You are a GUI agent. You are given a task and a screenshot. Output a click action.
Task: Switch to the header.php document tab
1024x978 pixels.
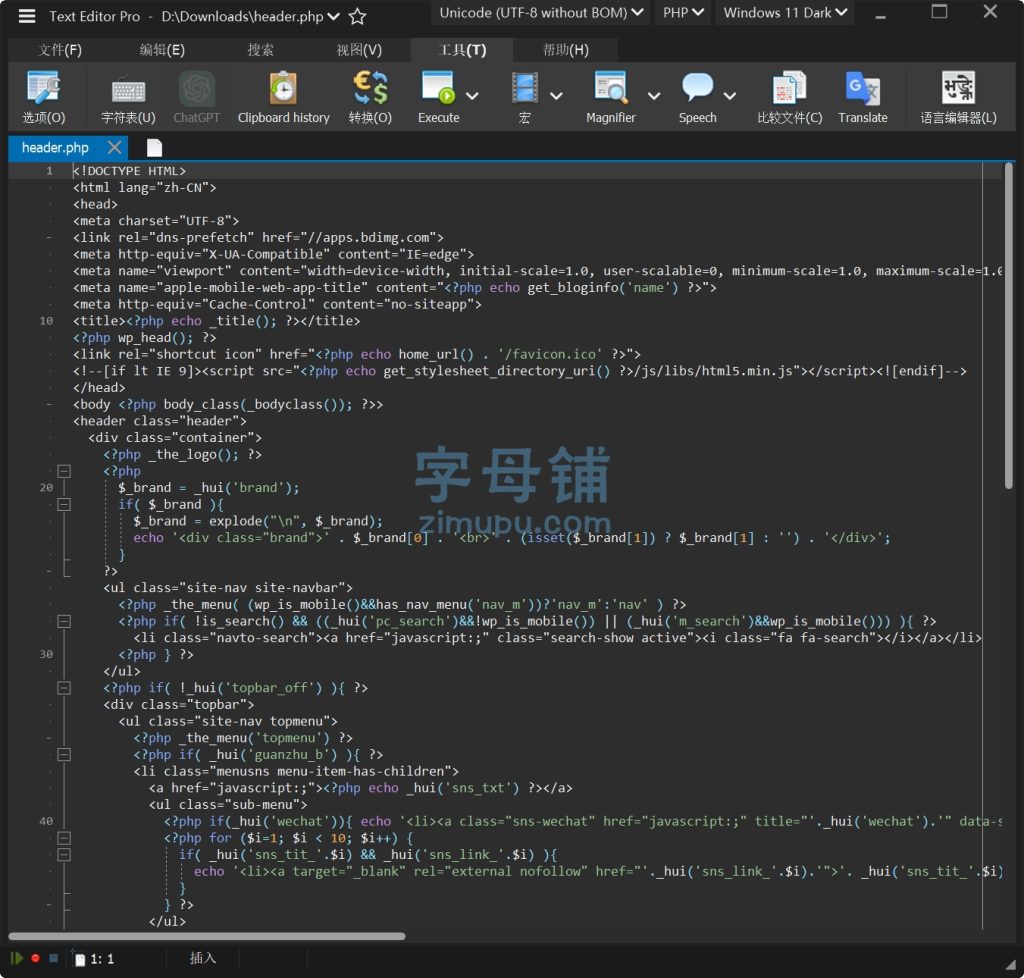tap(55, 148)
